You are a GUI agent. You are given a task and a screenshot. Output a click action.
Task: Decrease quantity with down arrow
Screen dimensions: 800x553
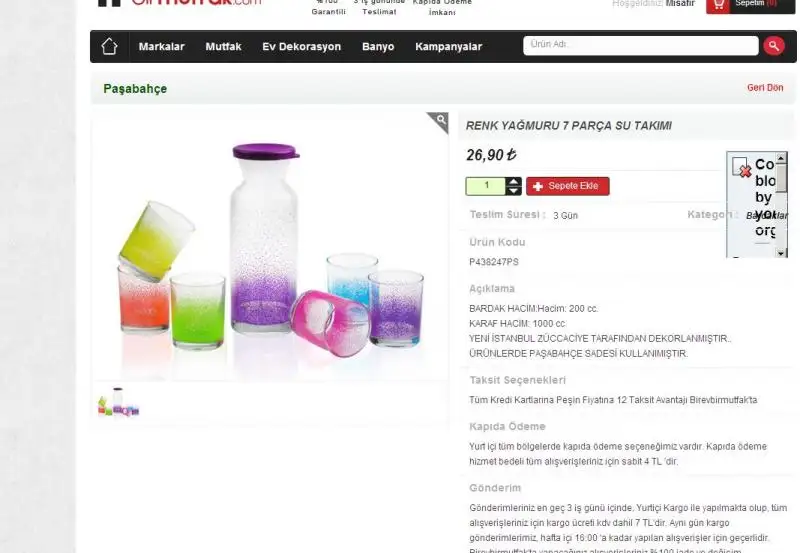514,191
